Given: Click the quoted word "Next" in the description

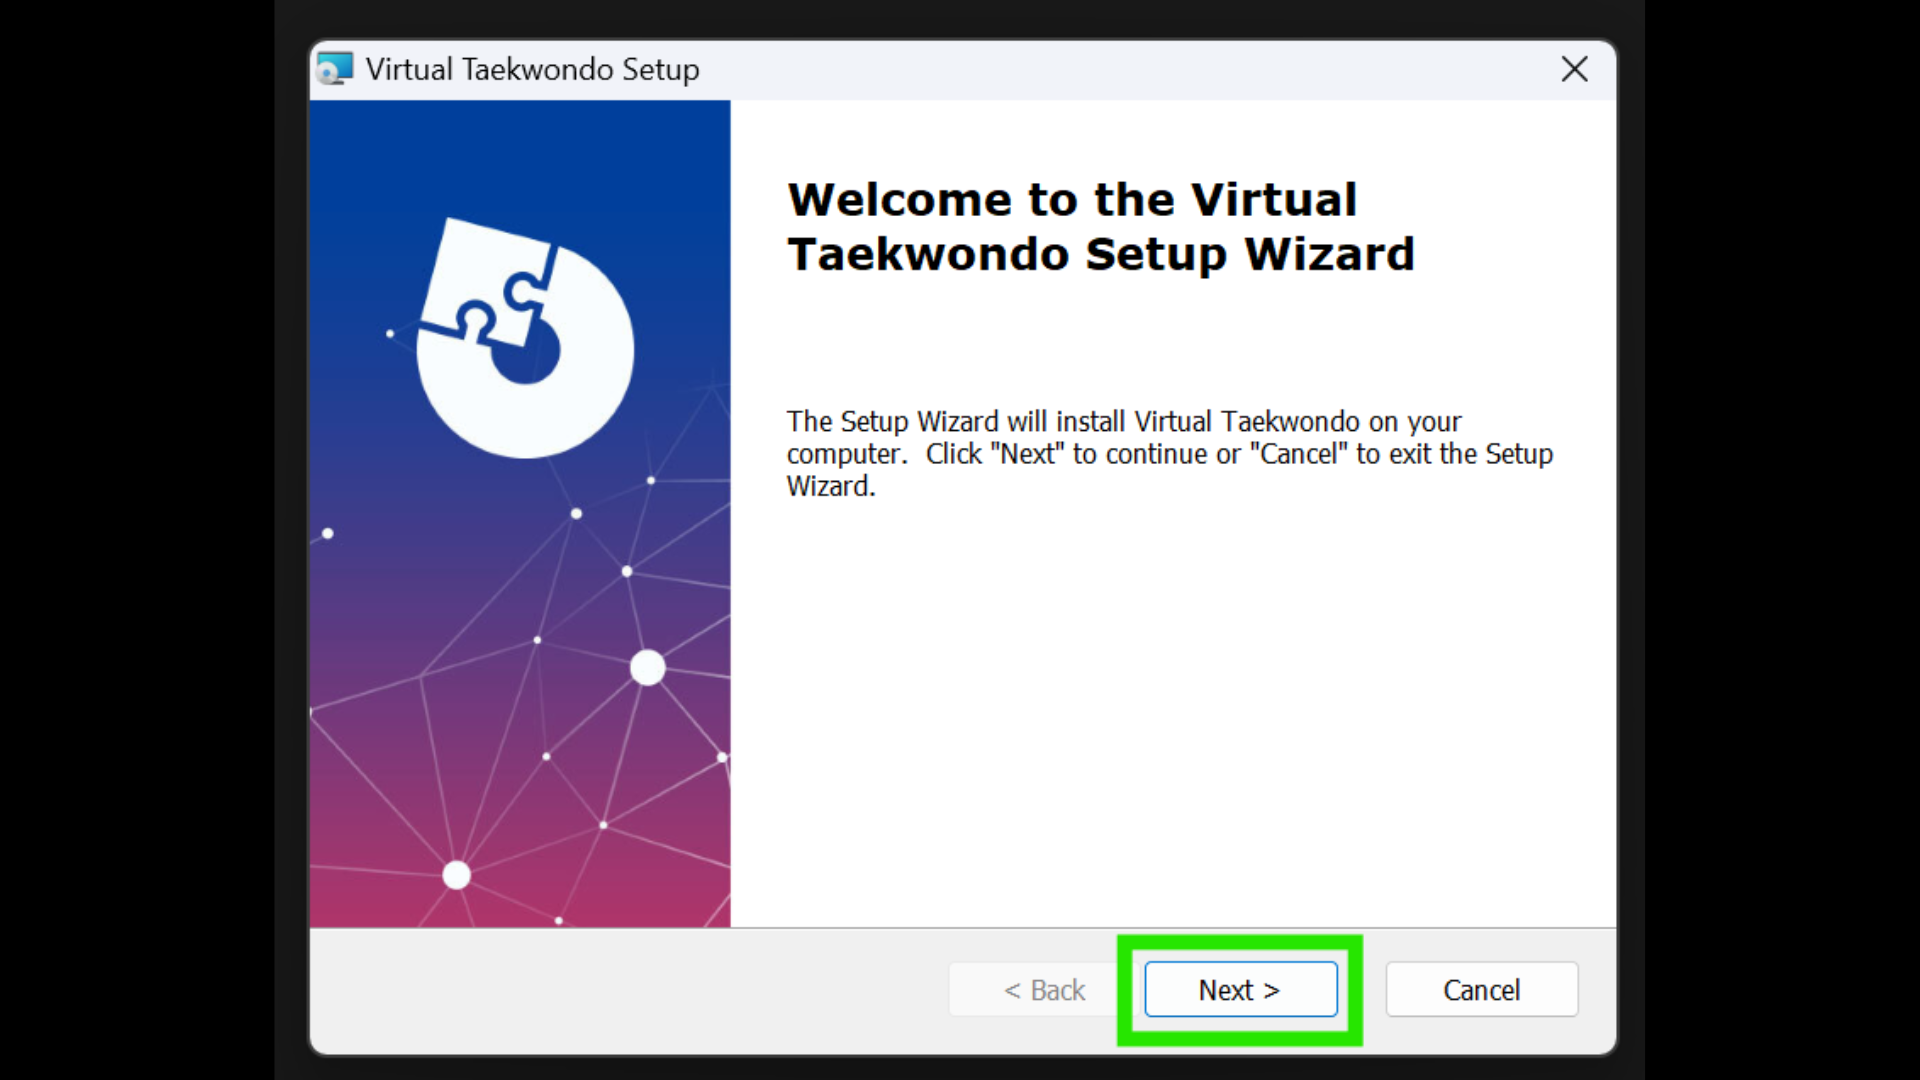Looking at the screenshot, I should (1027, 454).
